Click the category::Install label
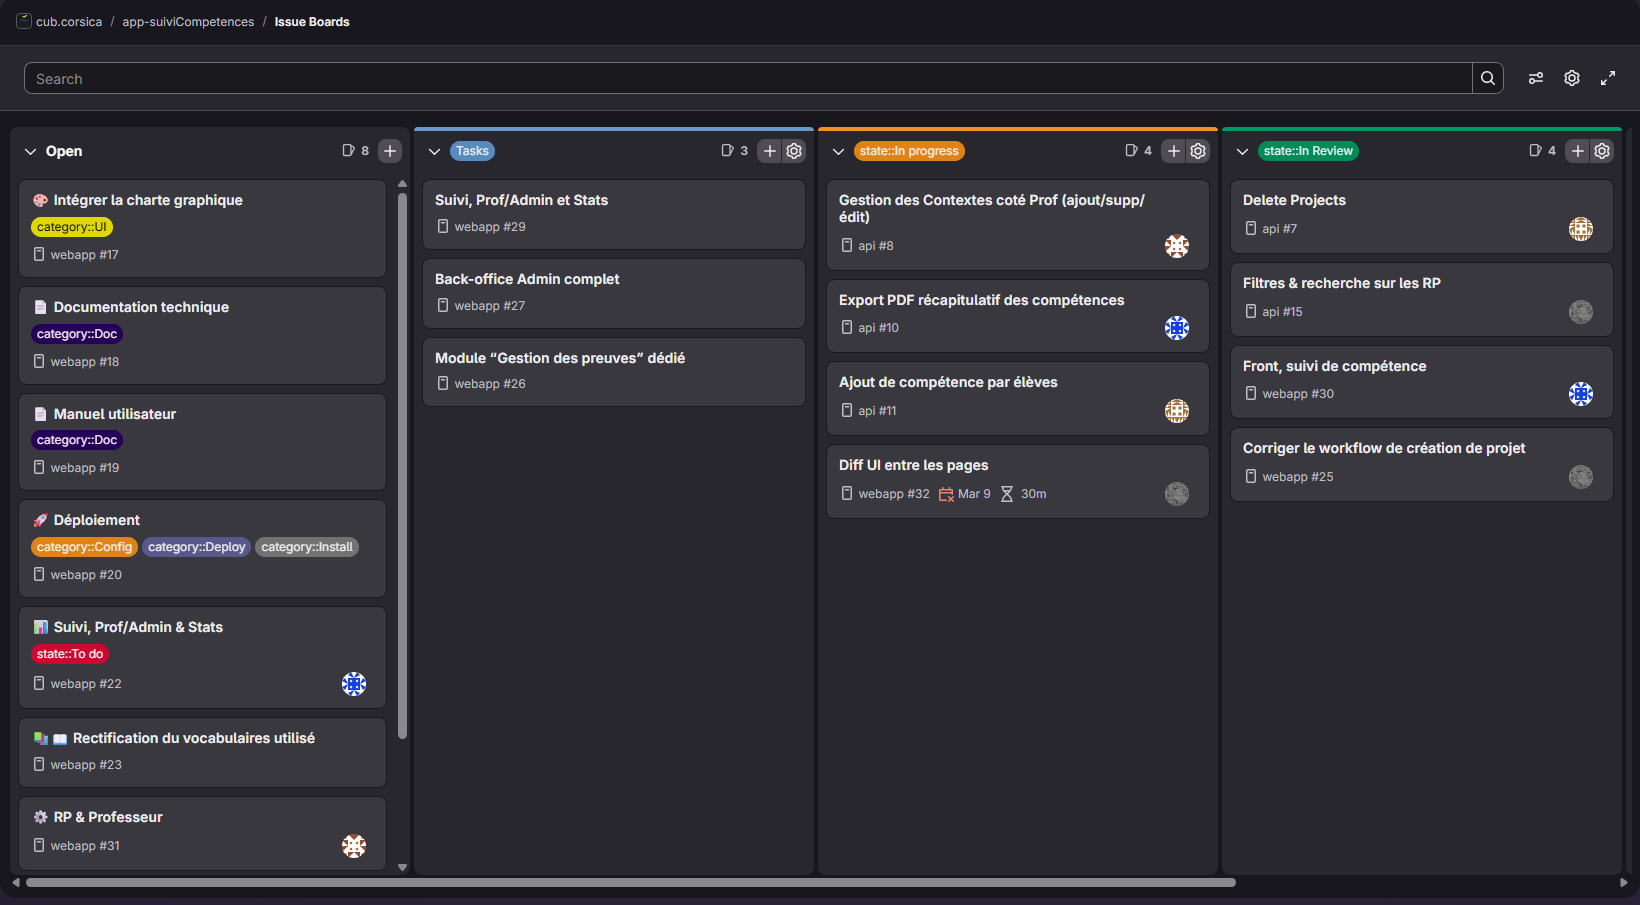Screen dimensions: 1640x905 (307, 547)
